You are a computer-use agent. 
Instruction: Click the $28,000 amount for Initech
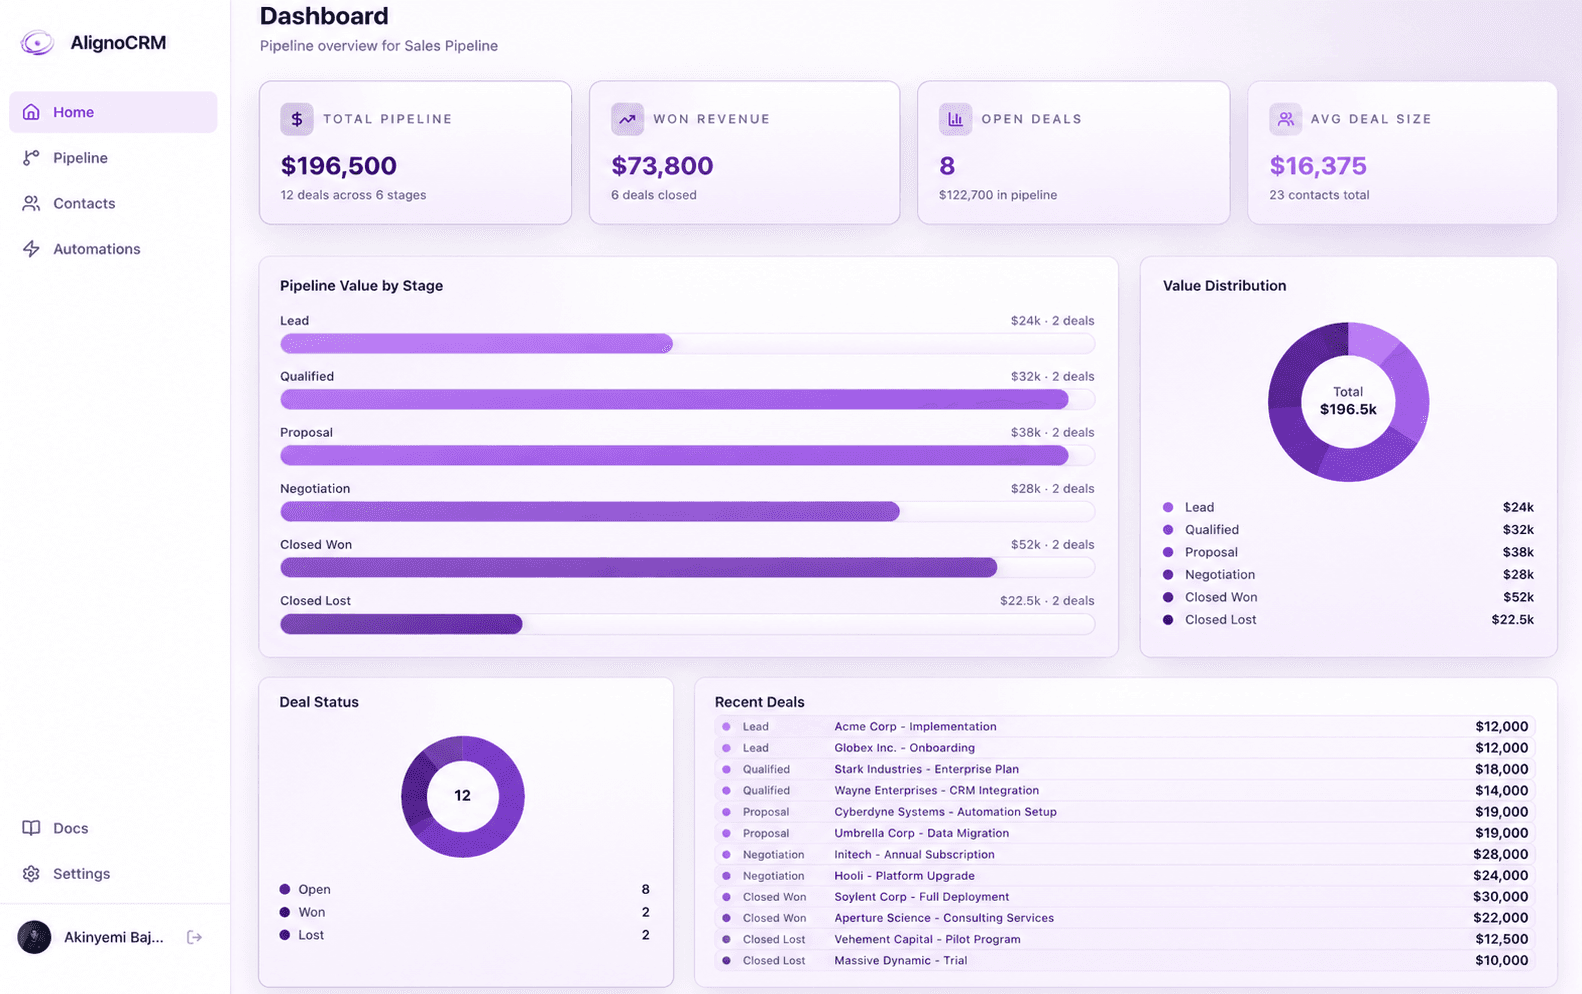pos(1501,854)
